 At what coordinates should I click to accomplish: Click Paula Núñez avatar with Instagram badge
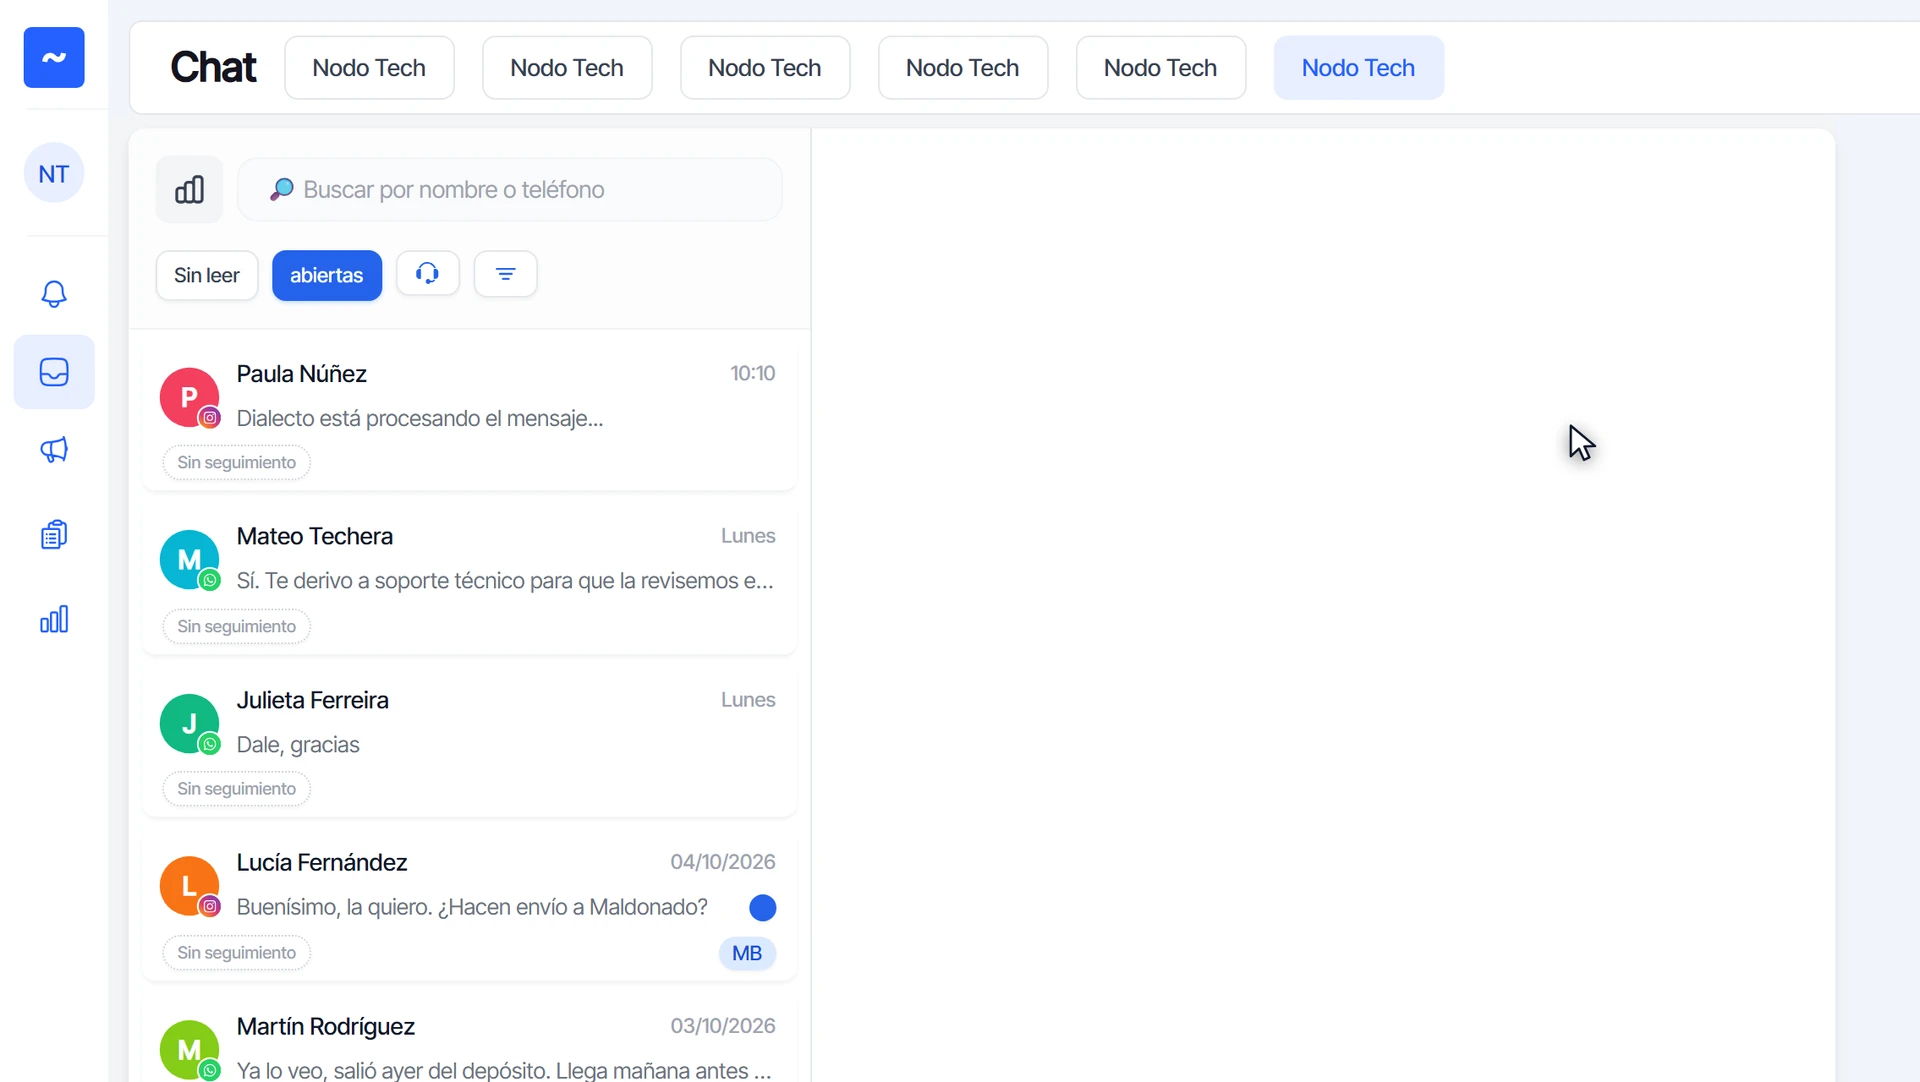click(190, 398)
